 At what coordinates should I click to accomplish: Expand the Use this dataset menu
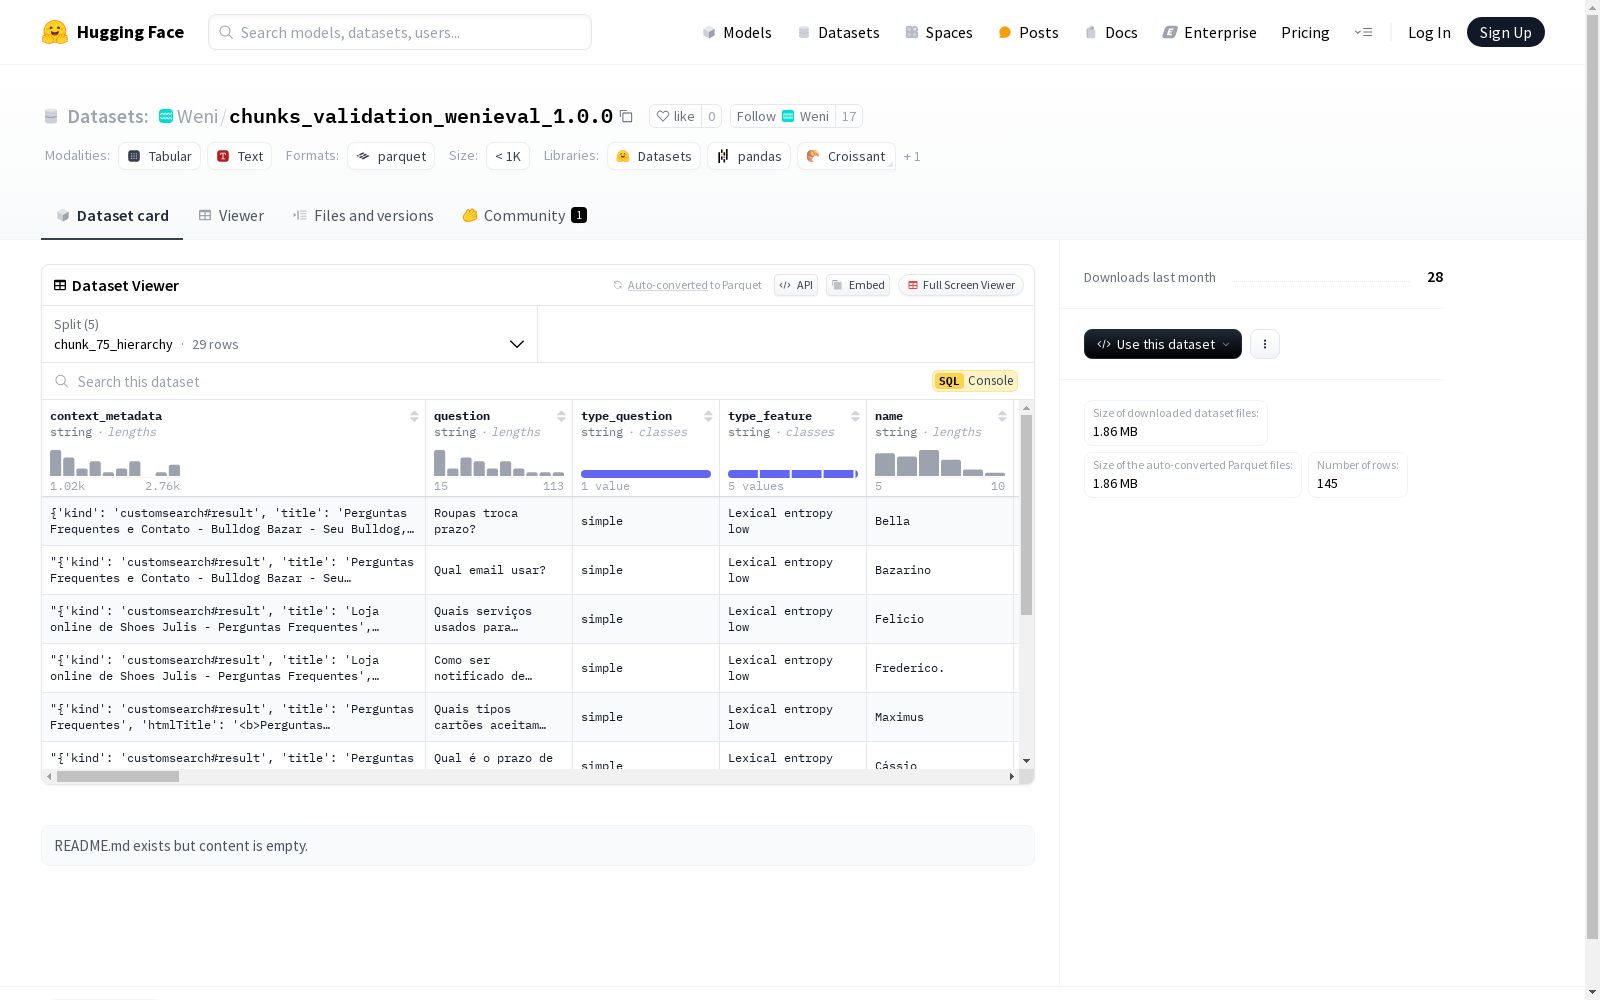[x=1163, y=344]
